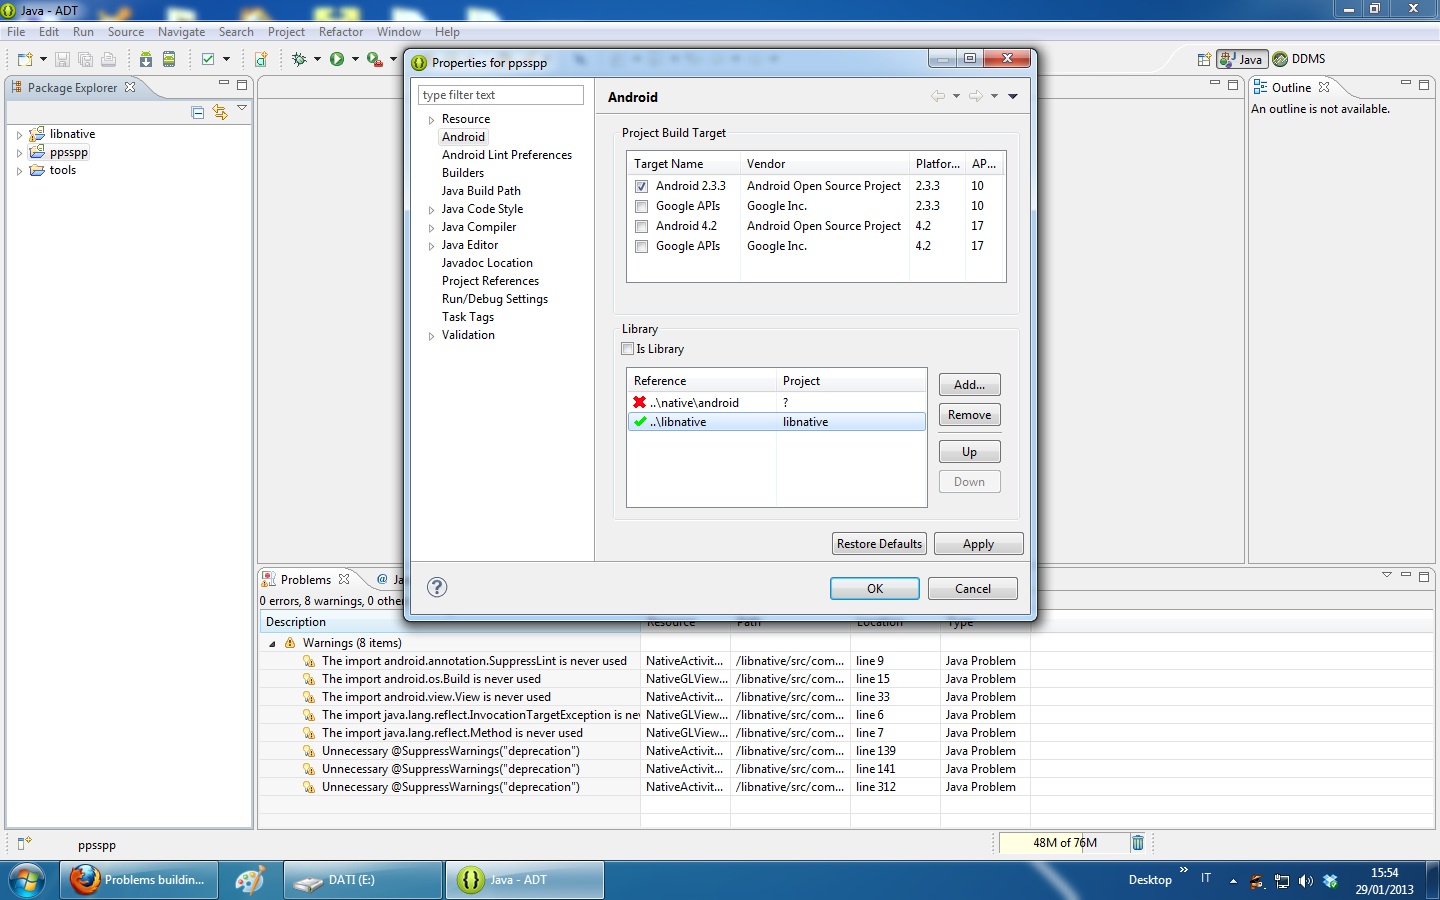The image size is (1440, 900).
Task: Click the New wizard toolbar icon
Action: click(25, 59)
